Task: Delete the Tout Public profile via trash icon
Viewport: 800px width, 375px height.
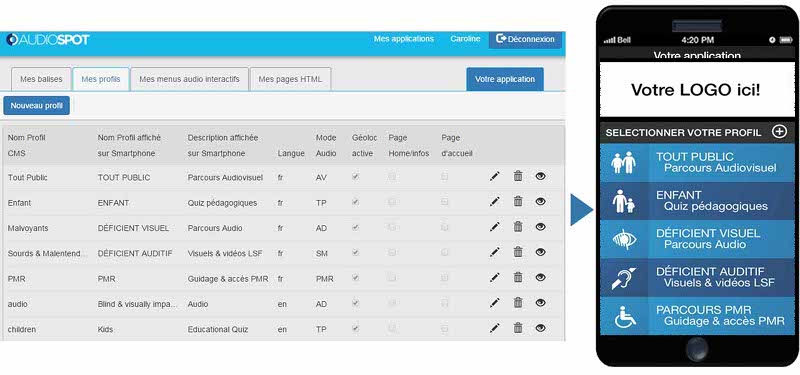Action: click(x=518, y=176)
